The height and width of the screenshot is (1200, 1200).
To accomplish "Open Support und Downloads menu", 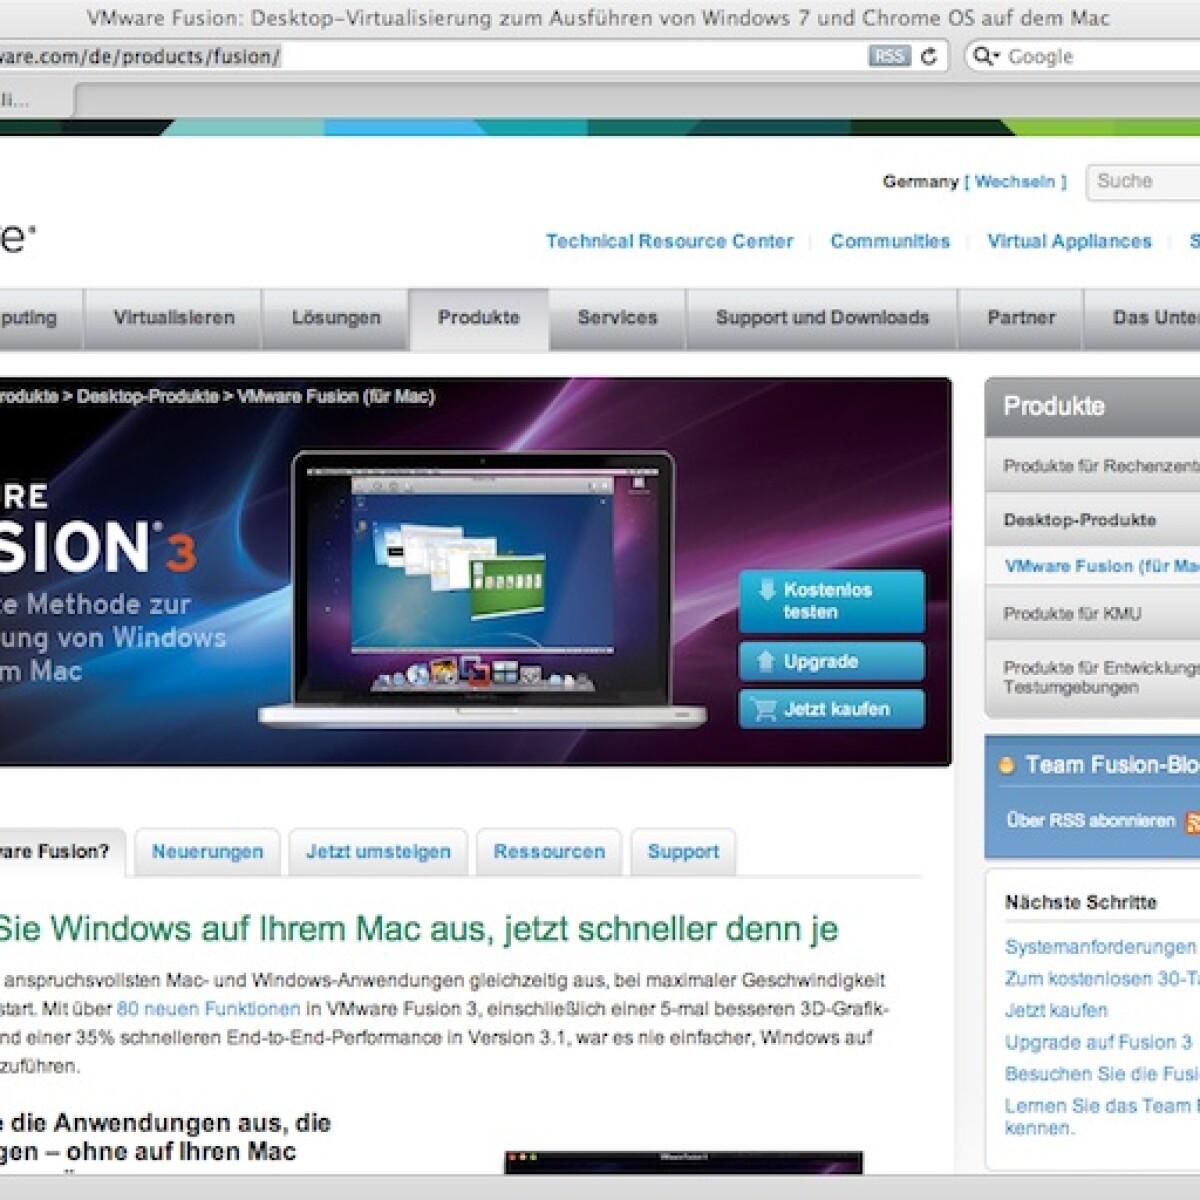I will coord(822,318).
